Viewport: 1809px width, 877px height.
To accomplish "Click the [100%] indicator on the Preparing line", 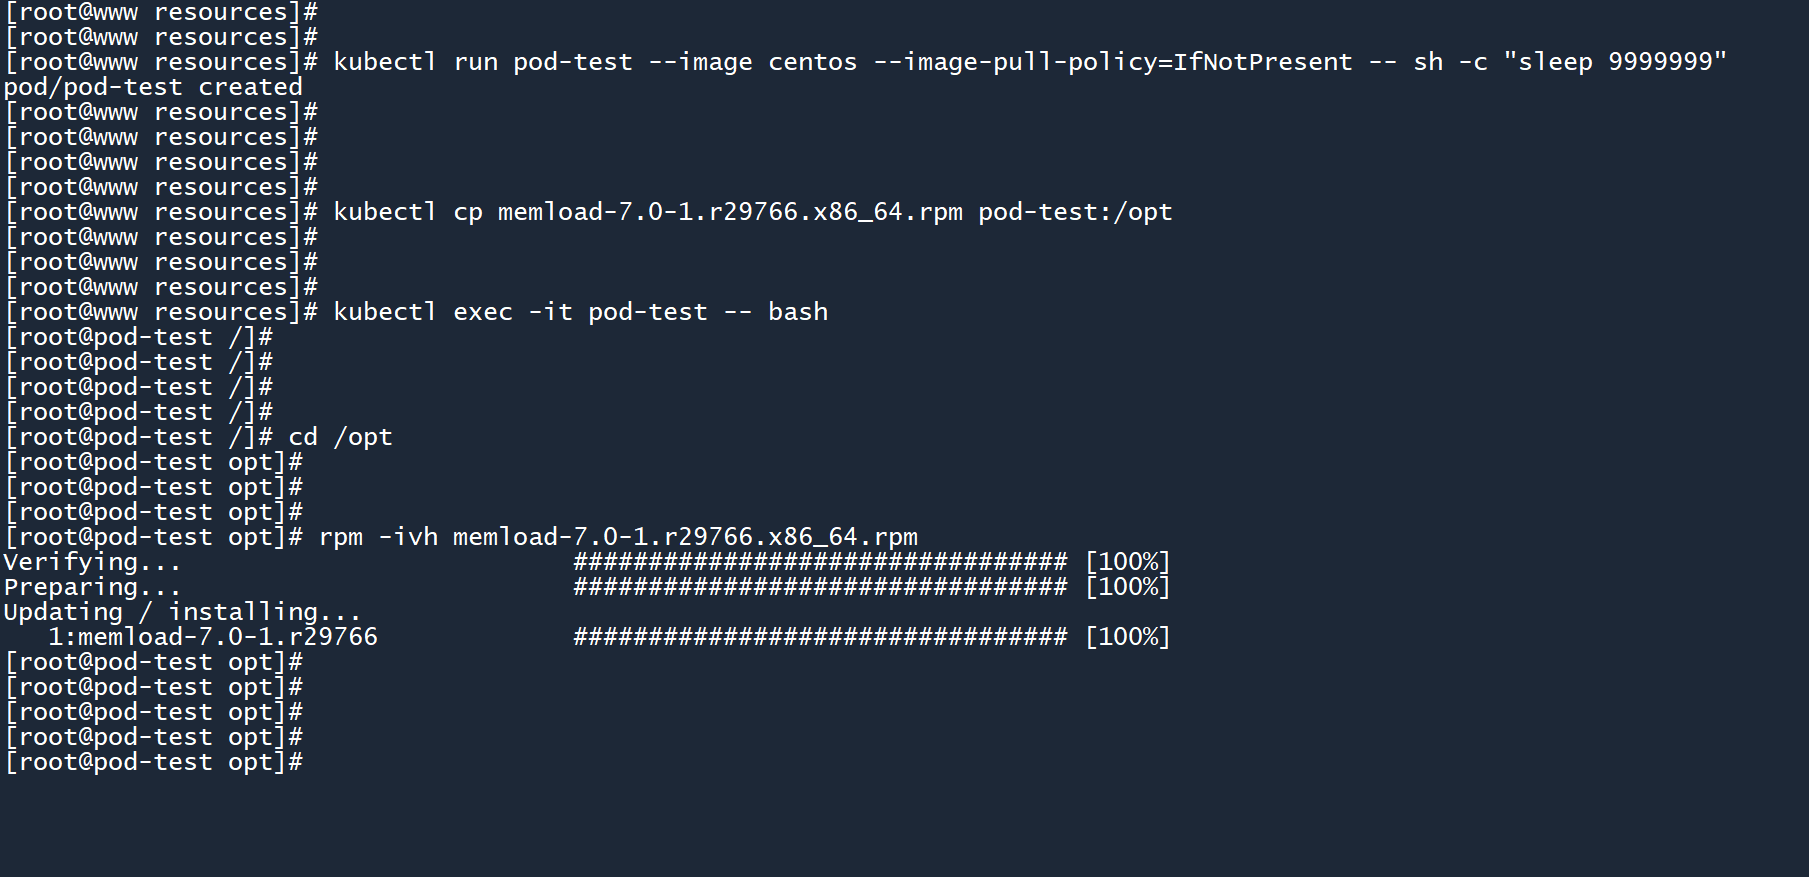I will pos(1127,587).
